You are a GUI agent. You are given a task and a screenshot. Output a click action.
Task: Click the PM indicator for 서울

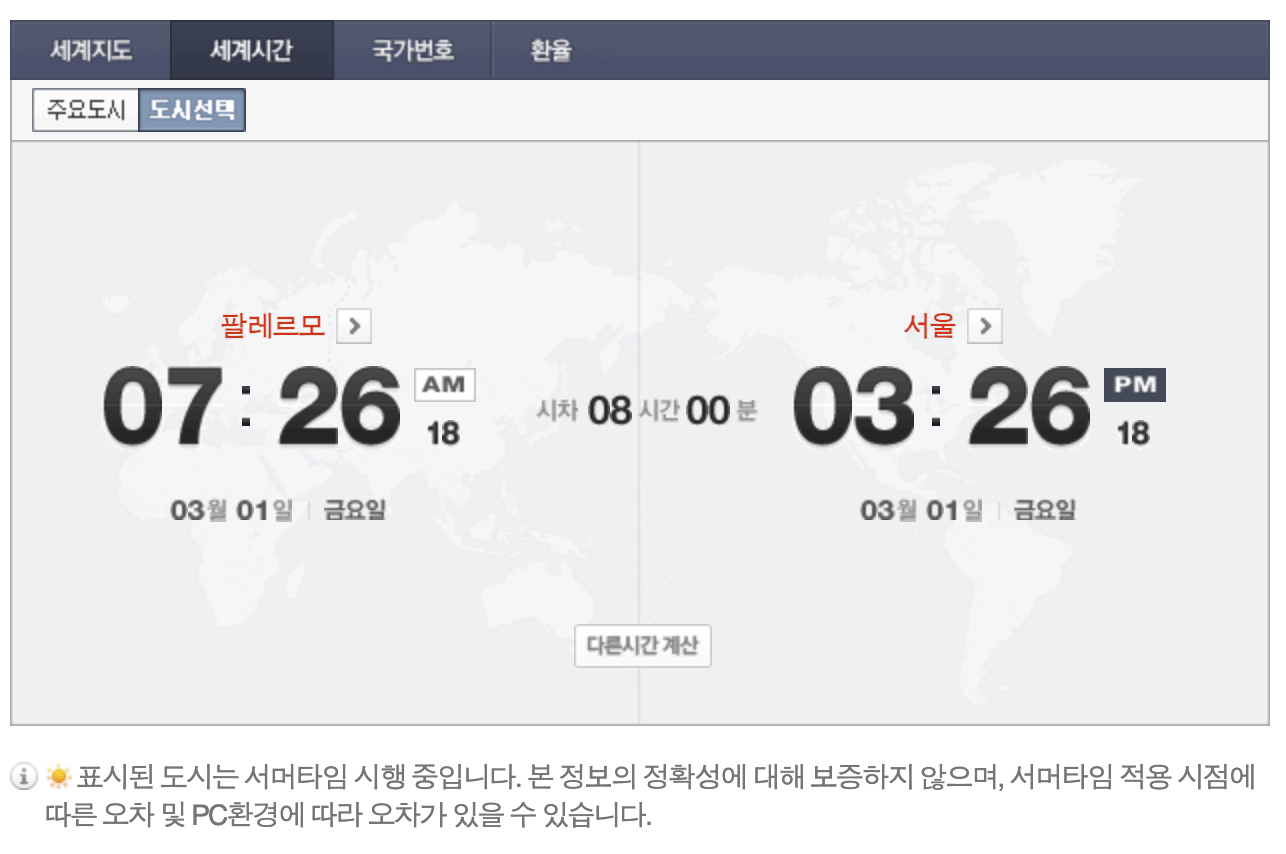[x=1135, y=385]
